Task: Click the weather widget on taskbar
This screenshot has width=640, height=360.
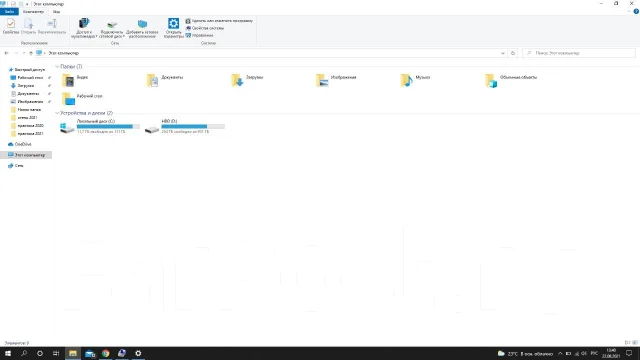Action: [x=525, y=353]
